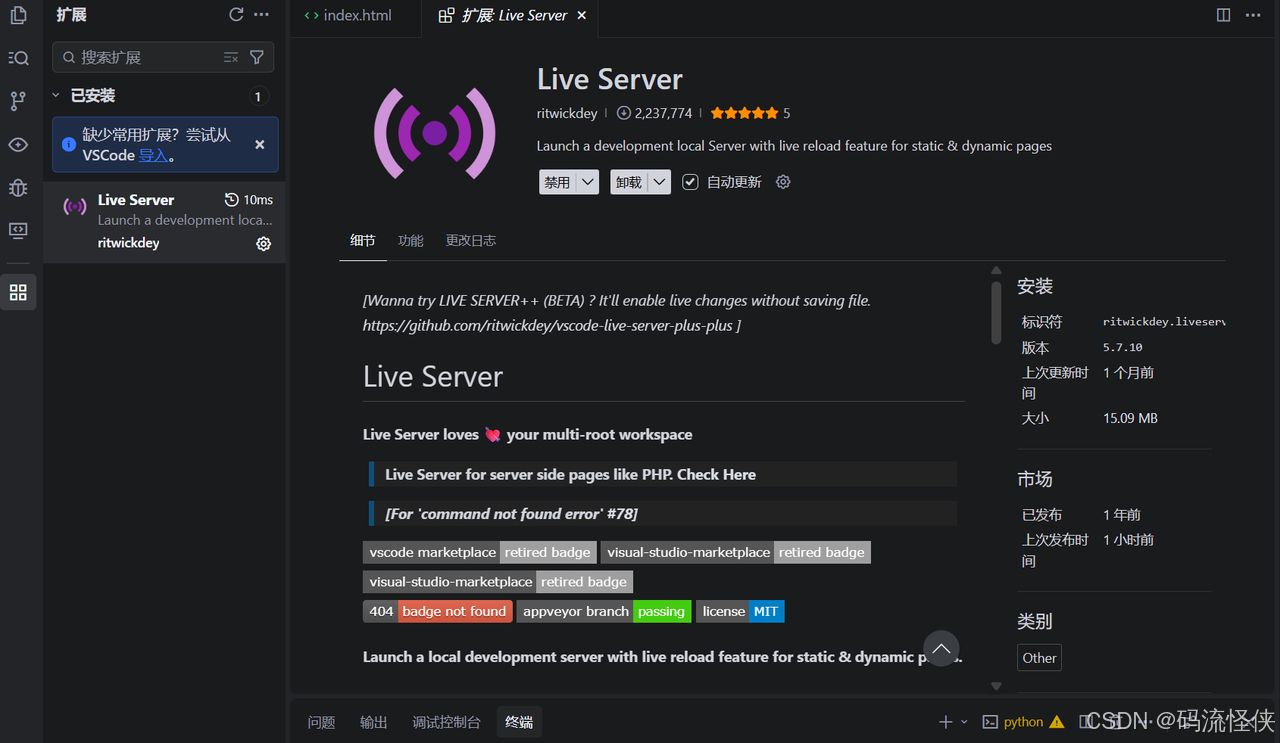Image resolution: width=1280 pixels, height=743 pixels.
Task: Click the install count download icon
Action: (x=624, y=114)
